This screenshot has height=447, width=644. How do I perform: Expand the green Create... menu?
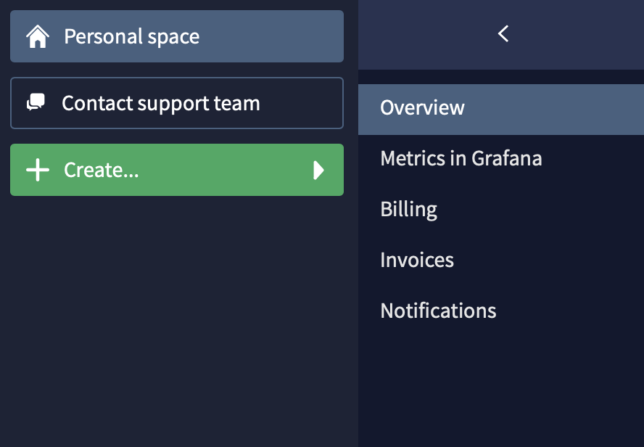point(177,170)
